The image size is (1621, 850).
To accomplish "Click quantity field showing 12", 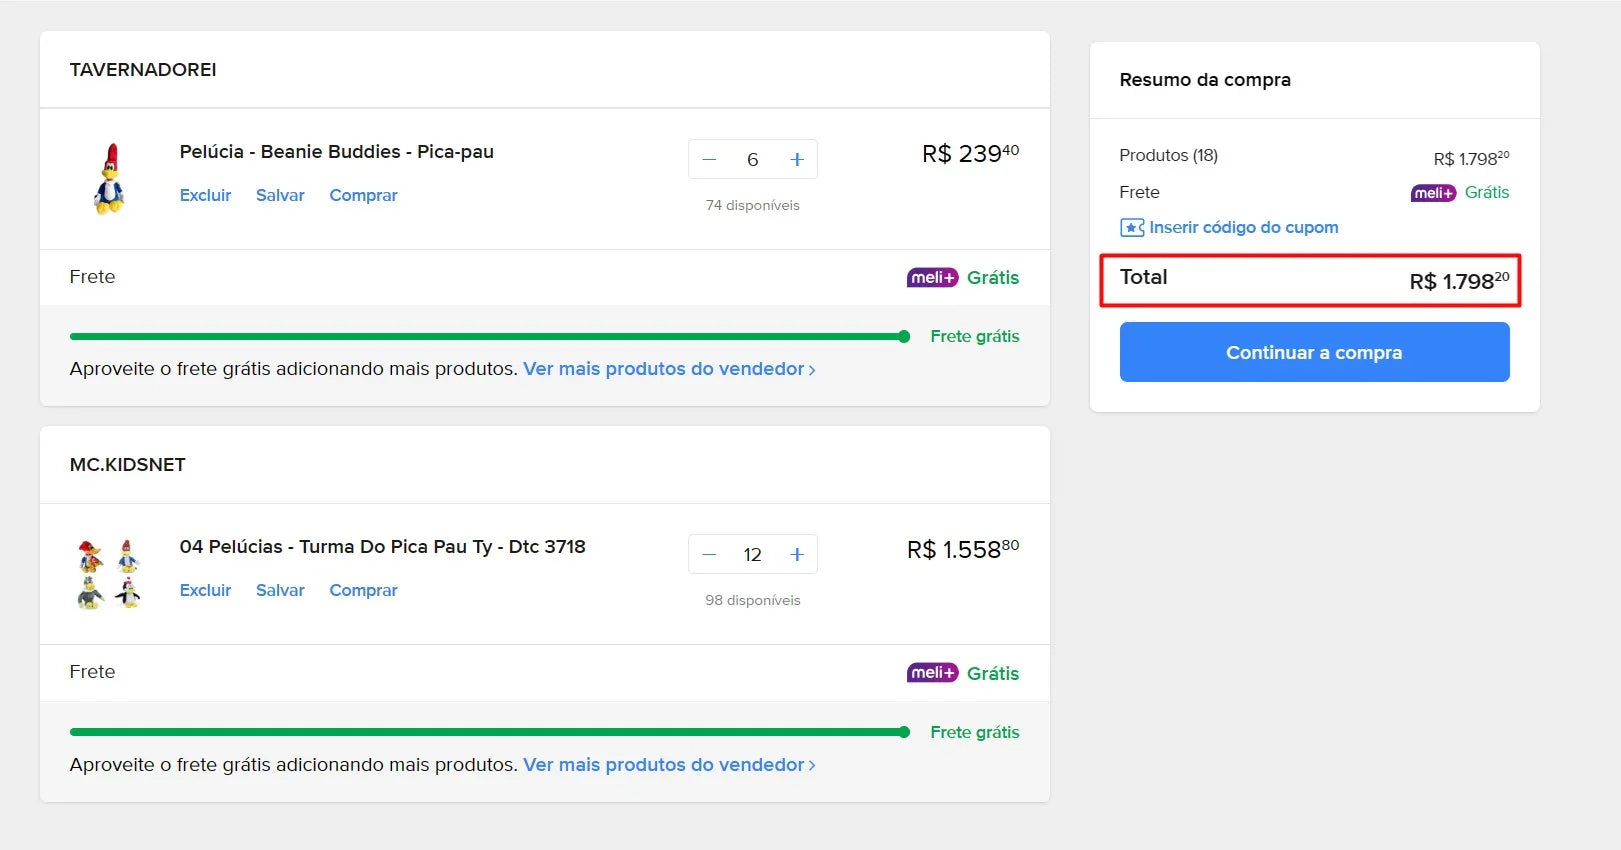I will click(753, 555).
